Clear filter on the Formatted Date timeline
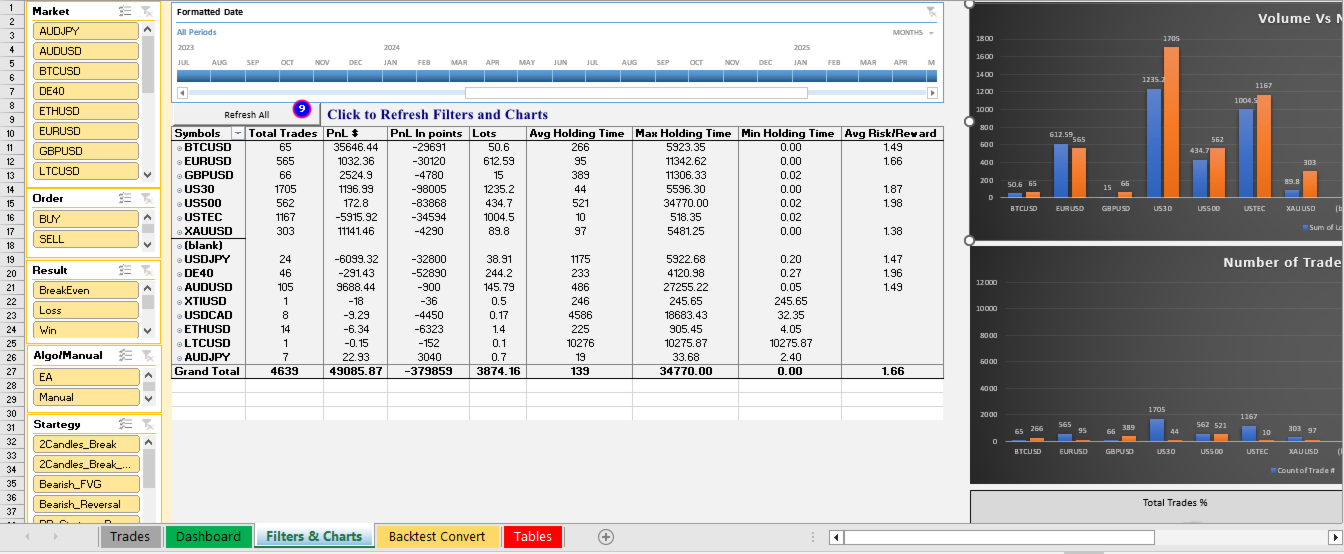Viewport: 1344px width, 554px height. [931, 12]
